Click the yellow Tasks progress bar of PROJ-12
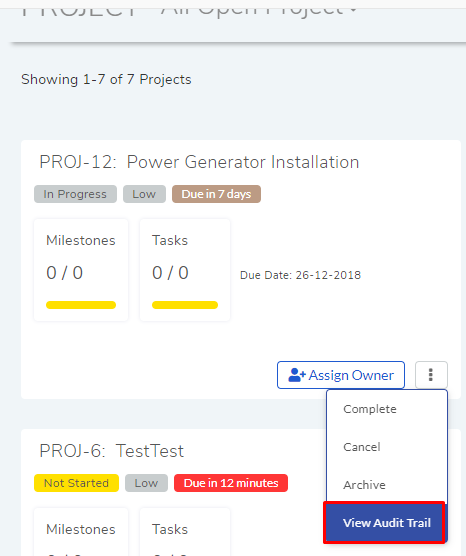Image resolution: width=466 pixels, height=556 pixels. tap(185, 305)
